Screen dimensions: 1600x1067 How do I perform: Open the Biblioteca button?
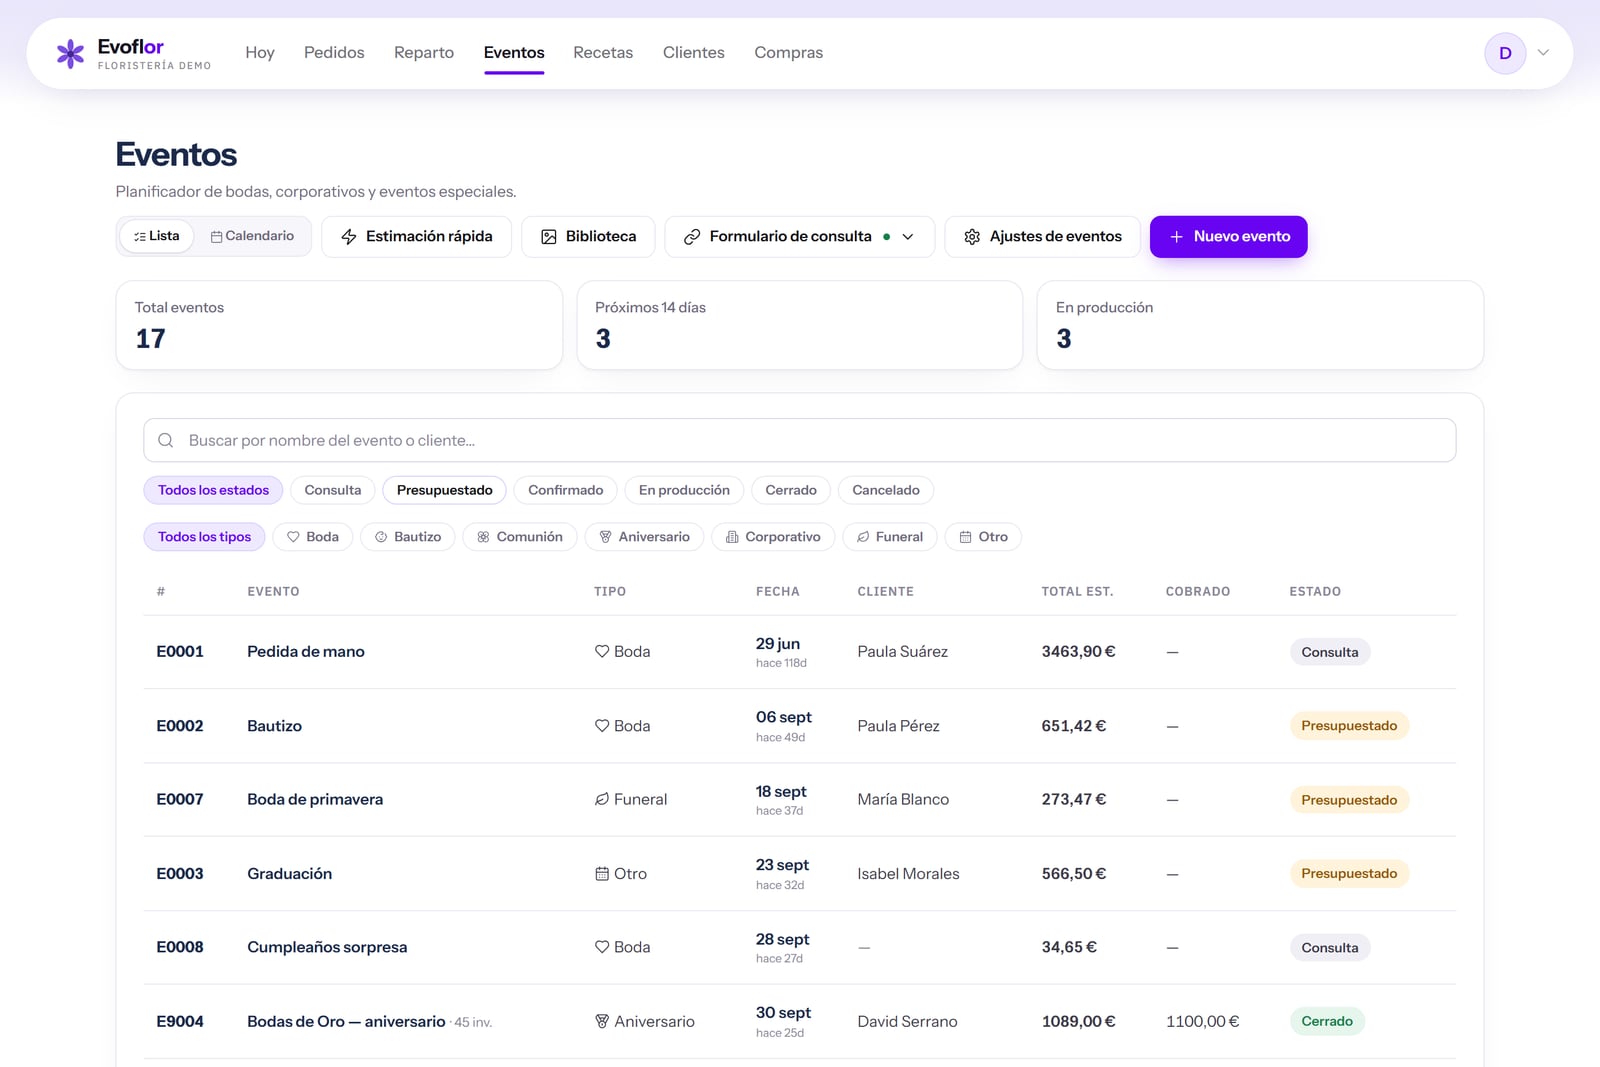(x=588, y=237)
